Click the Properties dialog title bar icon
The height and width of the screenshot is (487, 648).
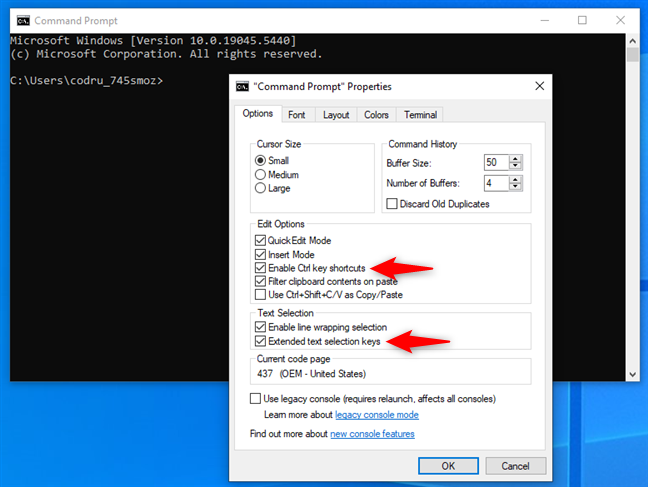(242, 86)
